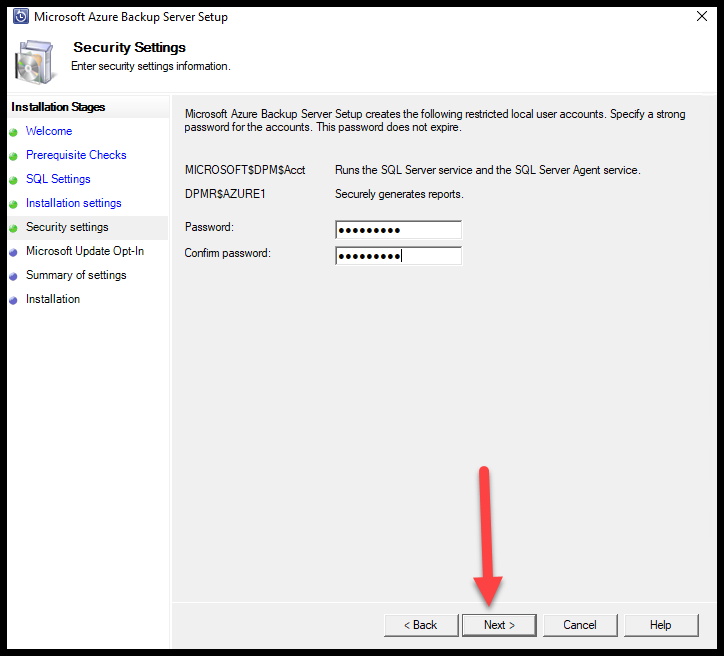Screen dimensions: 724x656
Task: Click green status dot beside SQL Settings
Action: click(x=13, y=181)
